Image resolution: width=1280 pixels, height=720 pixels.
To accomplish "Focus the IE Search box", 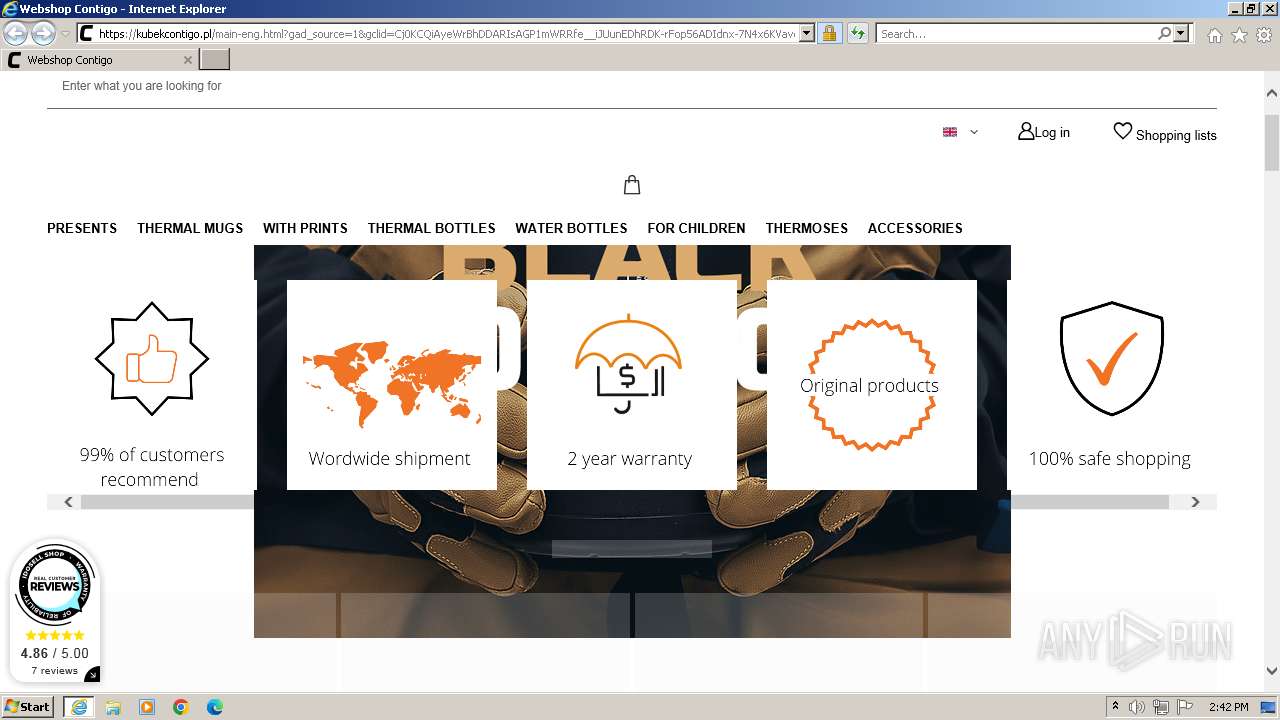I will pos(1016,34).
